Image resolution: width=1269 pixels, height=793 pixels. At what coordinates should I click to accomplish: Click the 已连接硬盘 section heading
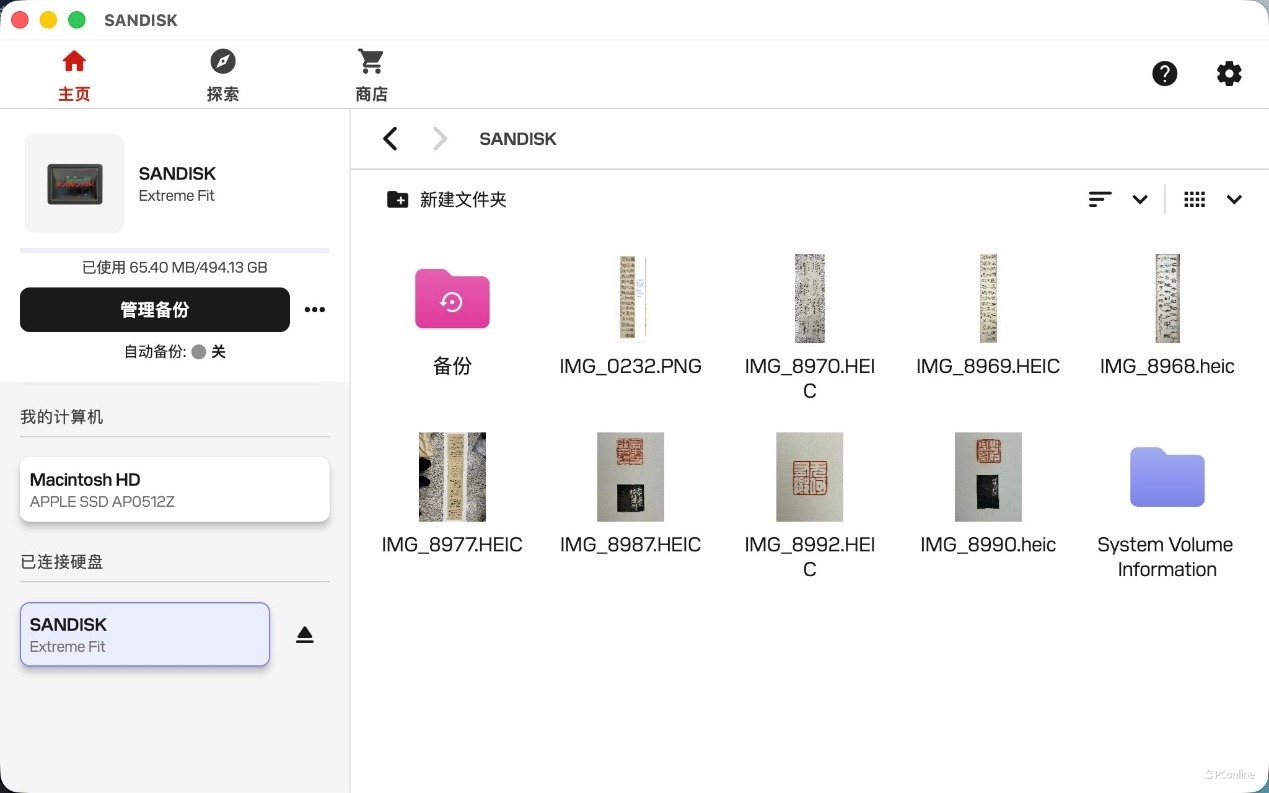[62, 562]
